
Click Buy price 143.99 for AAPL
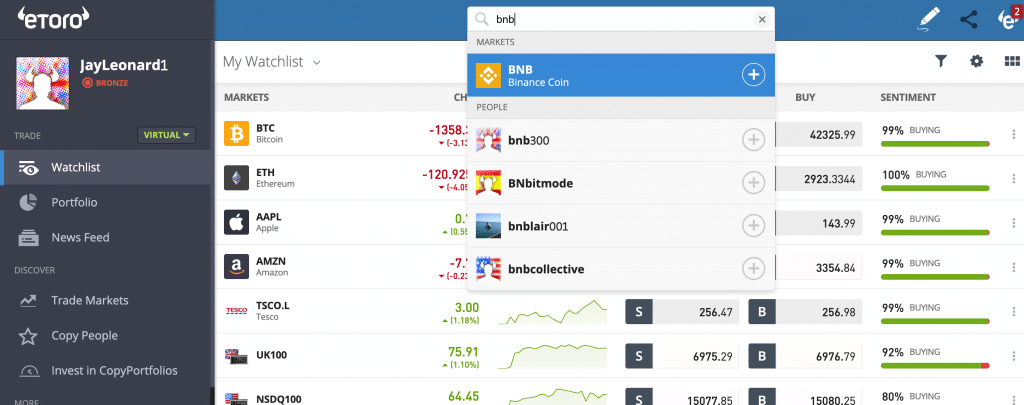[819, 223]
